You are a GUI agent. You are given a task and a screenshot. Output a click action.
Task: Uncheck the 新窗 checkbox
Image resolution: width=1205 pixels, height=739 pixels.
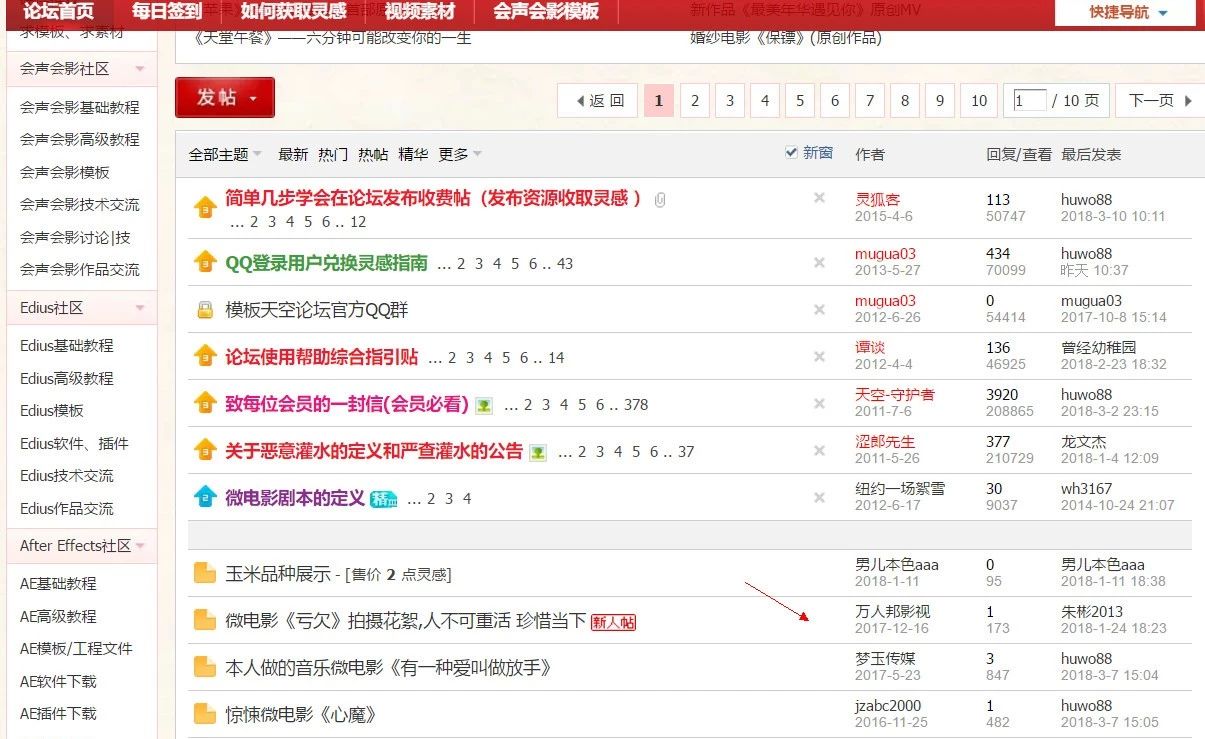click(x=789, y=153)
